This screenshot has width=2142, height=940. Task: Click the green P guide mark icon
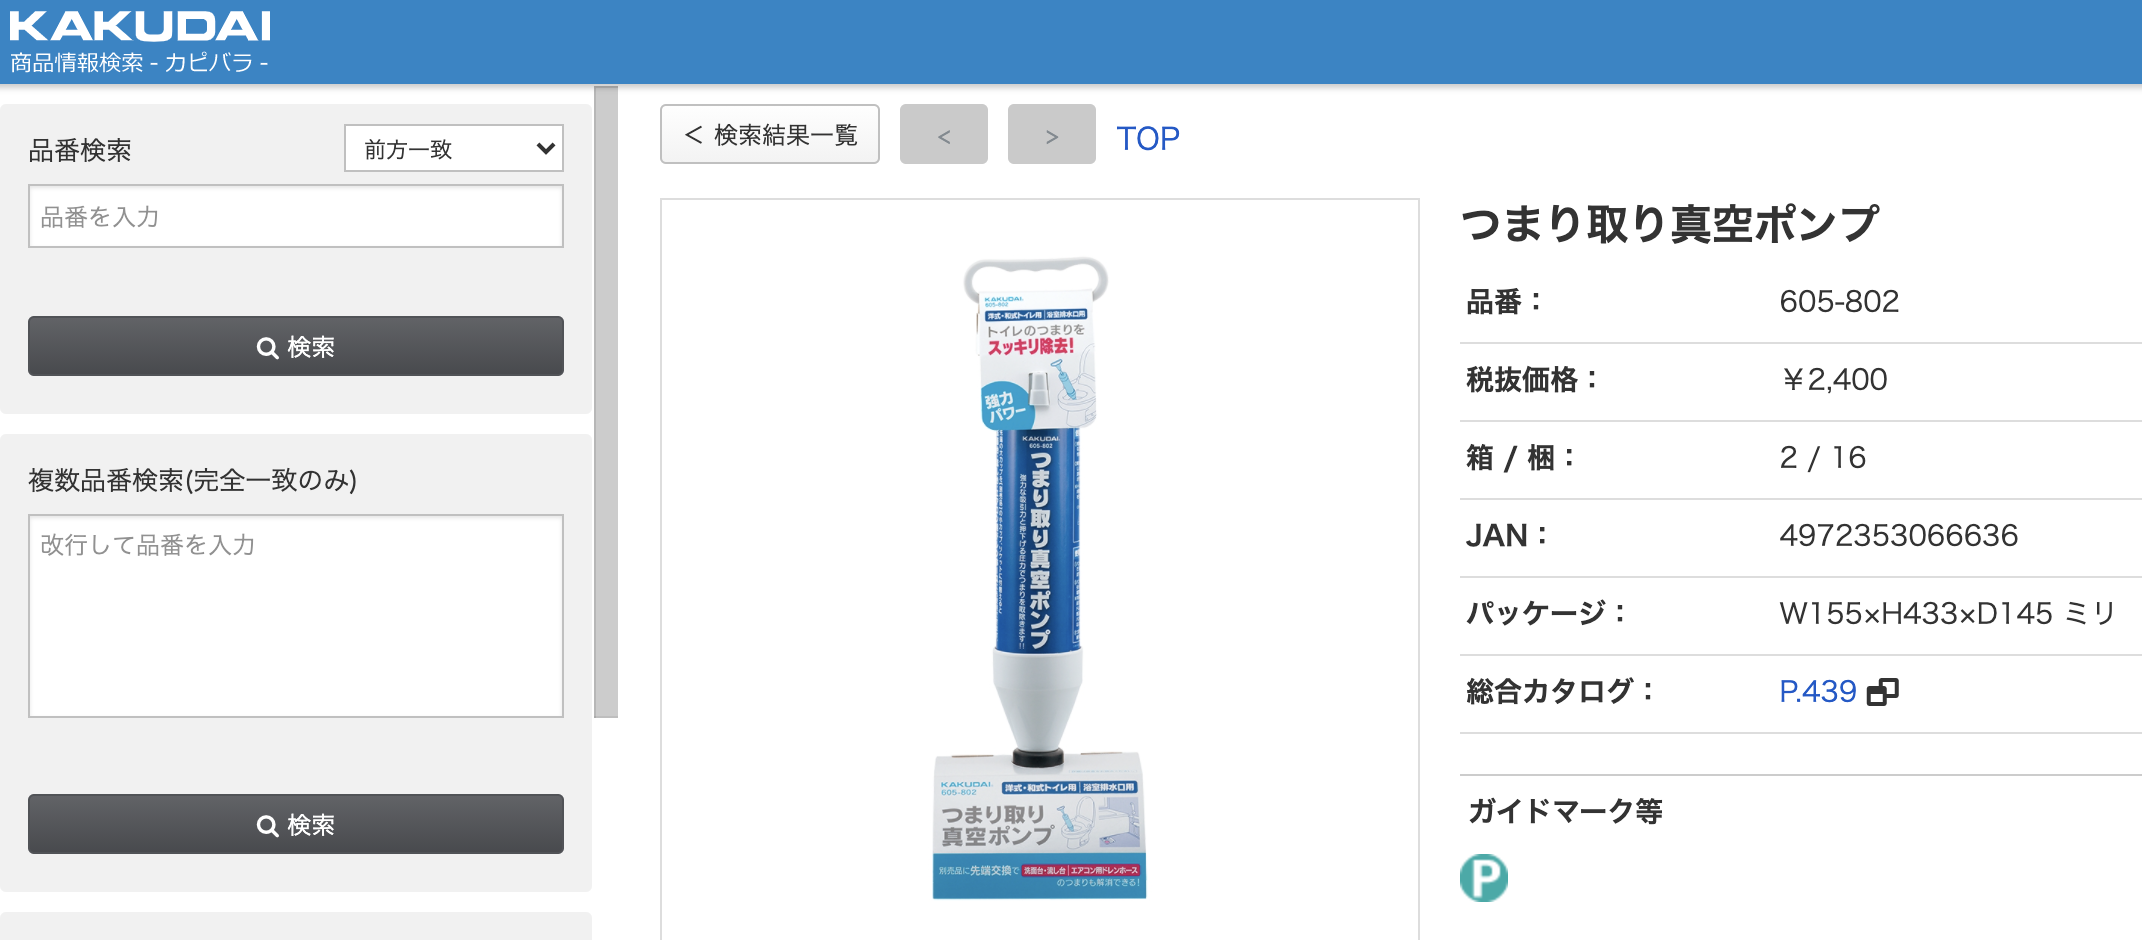(x=1484, y=878)
